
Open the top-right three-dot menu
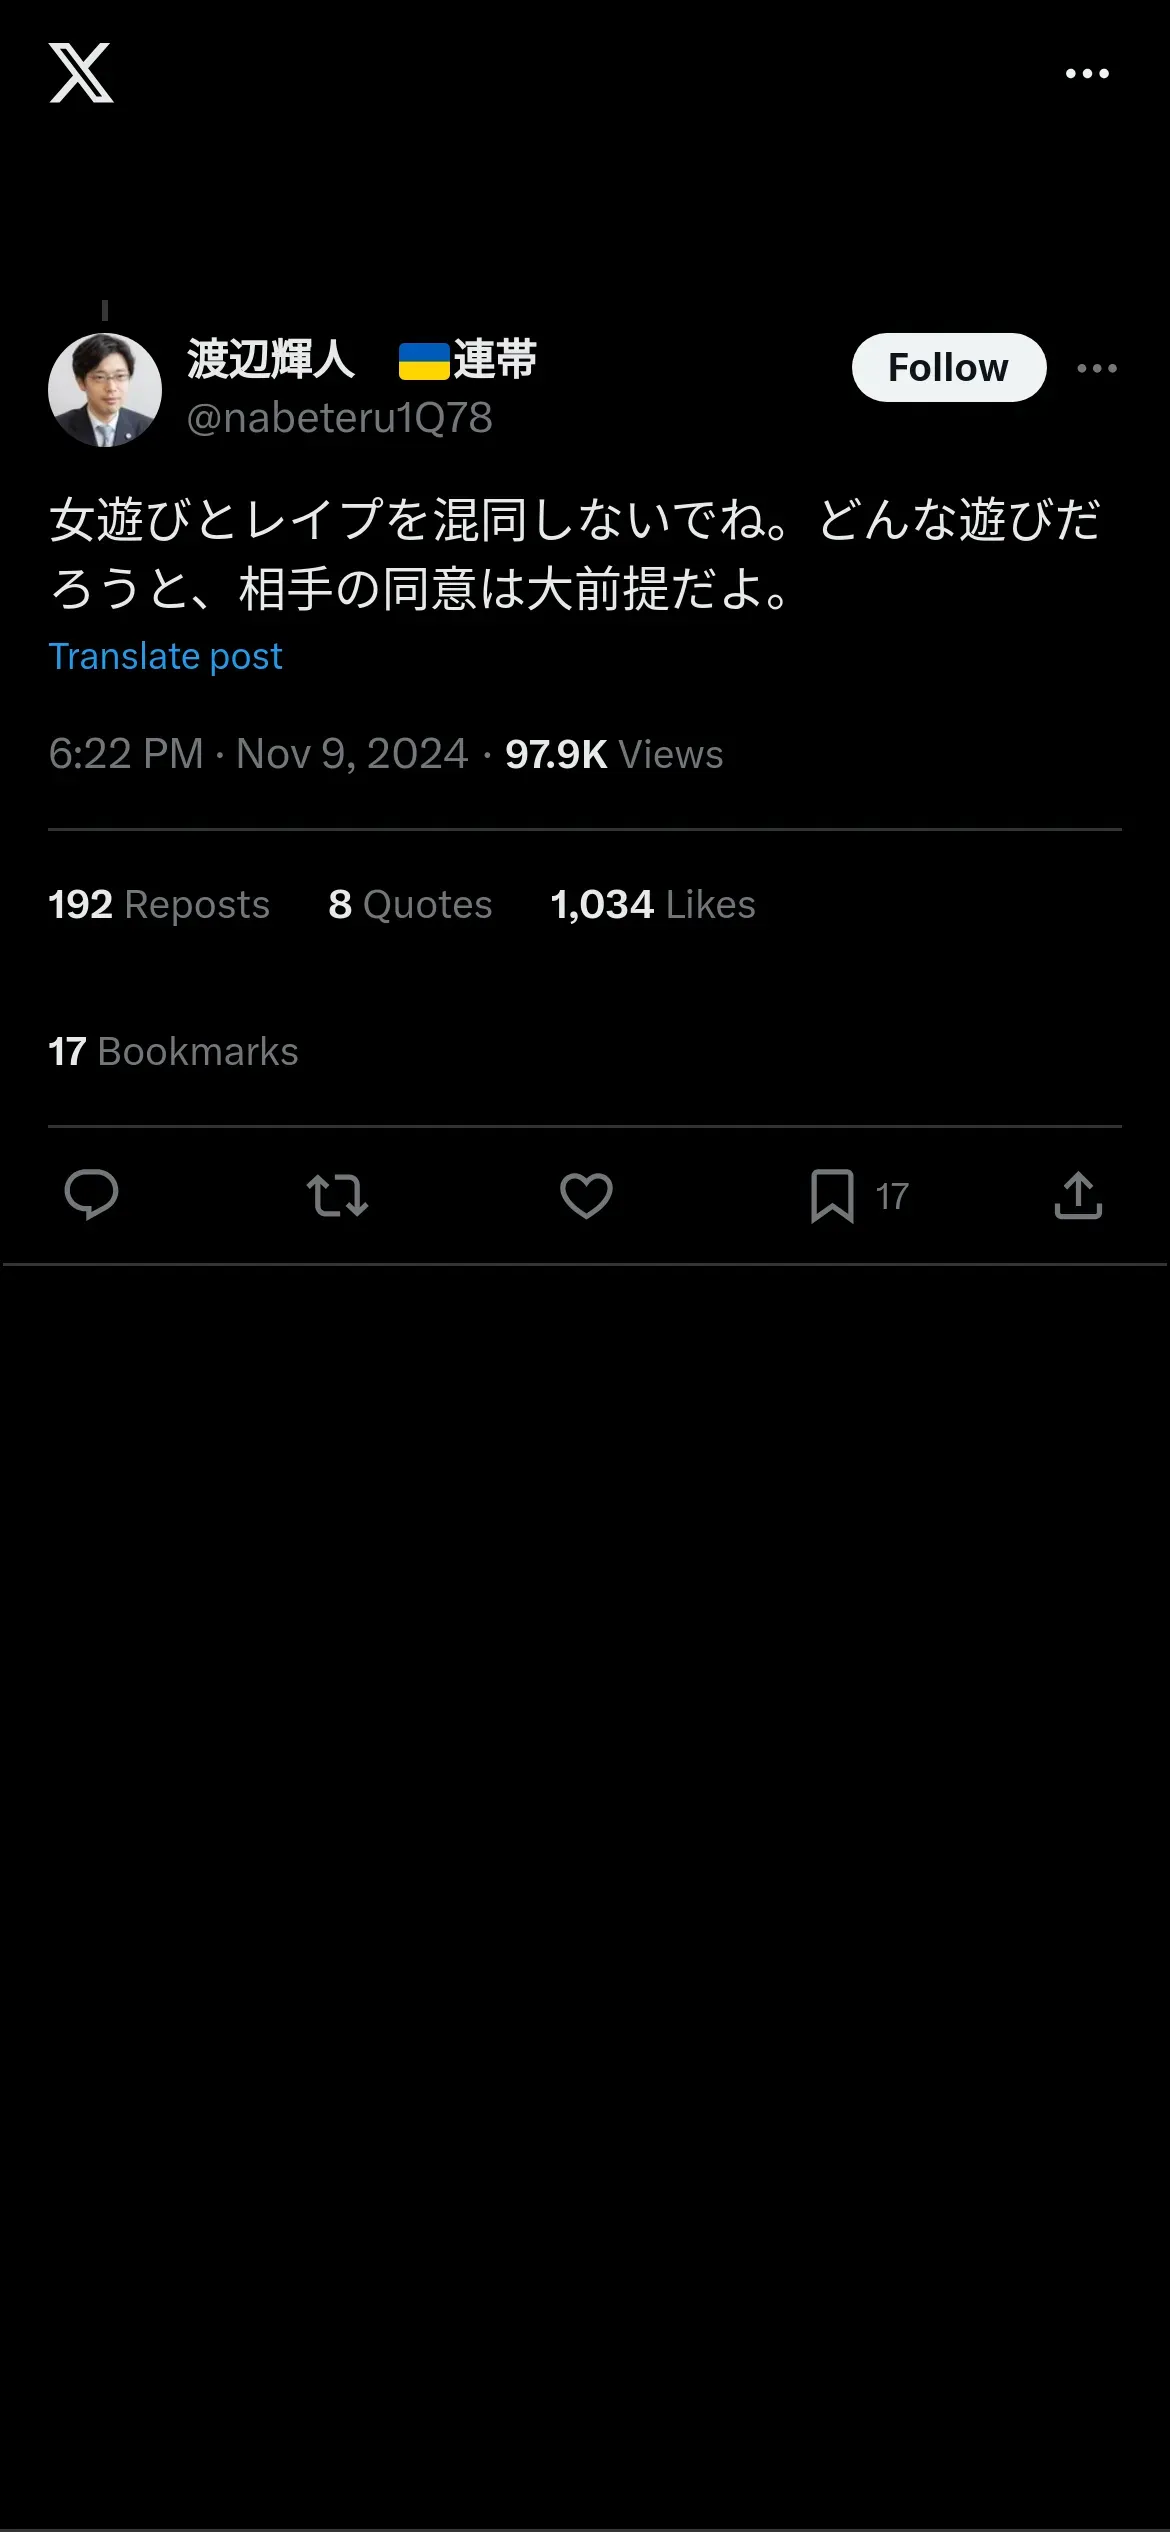coord(1087,74)
